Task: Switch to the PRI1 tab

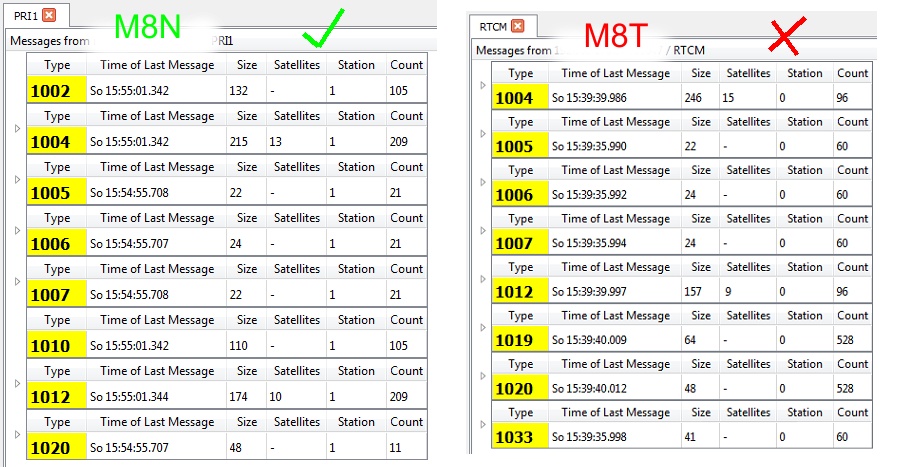Action: click(x=25, y=15)
